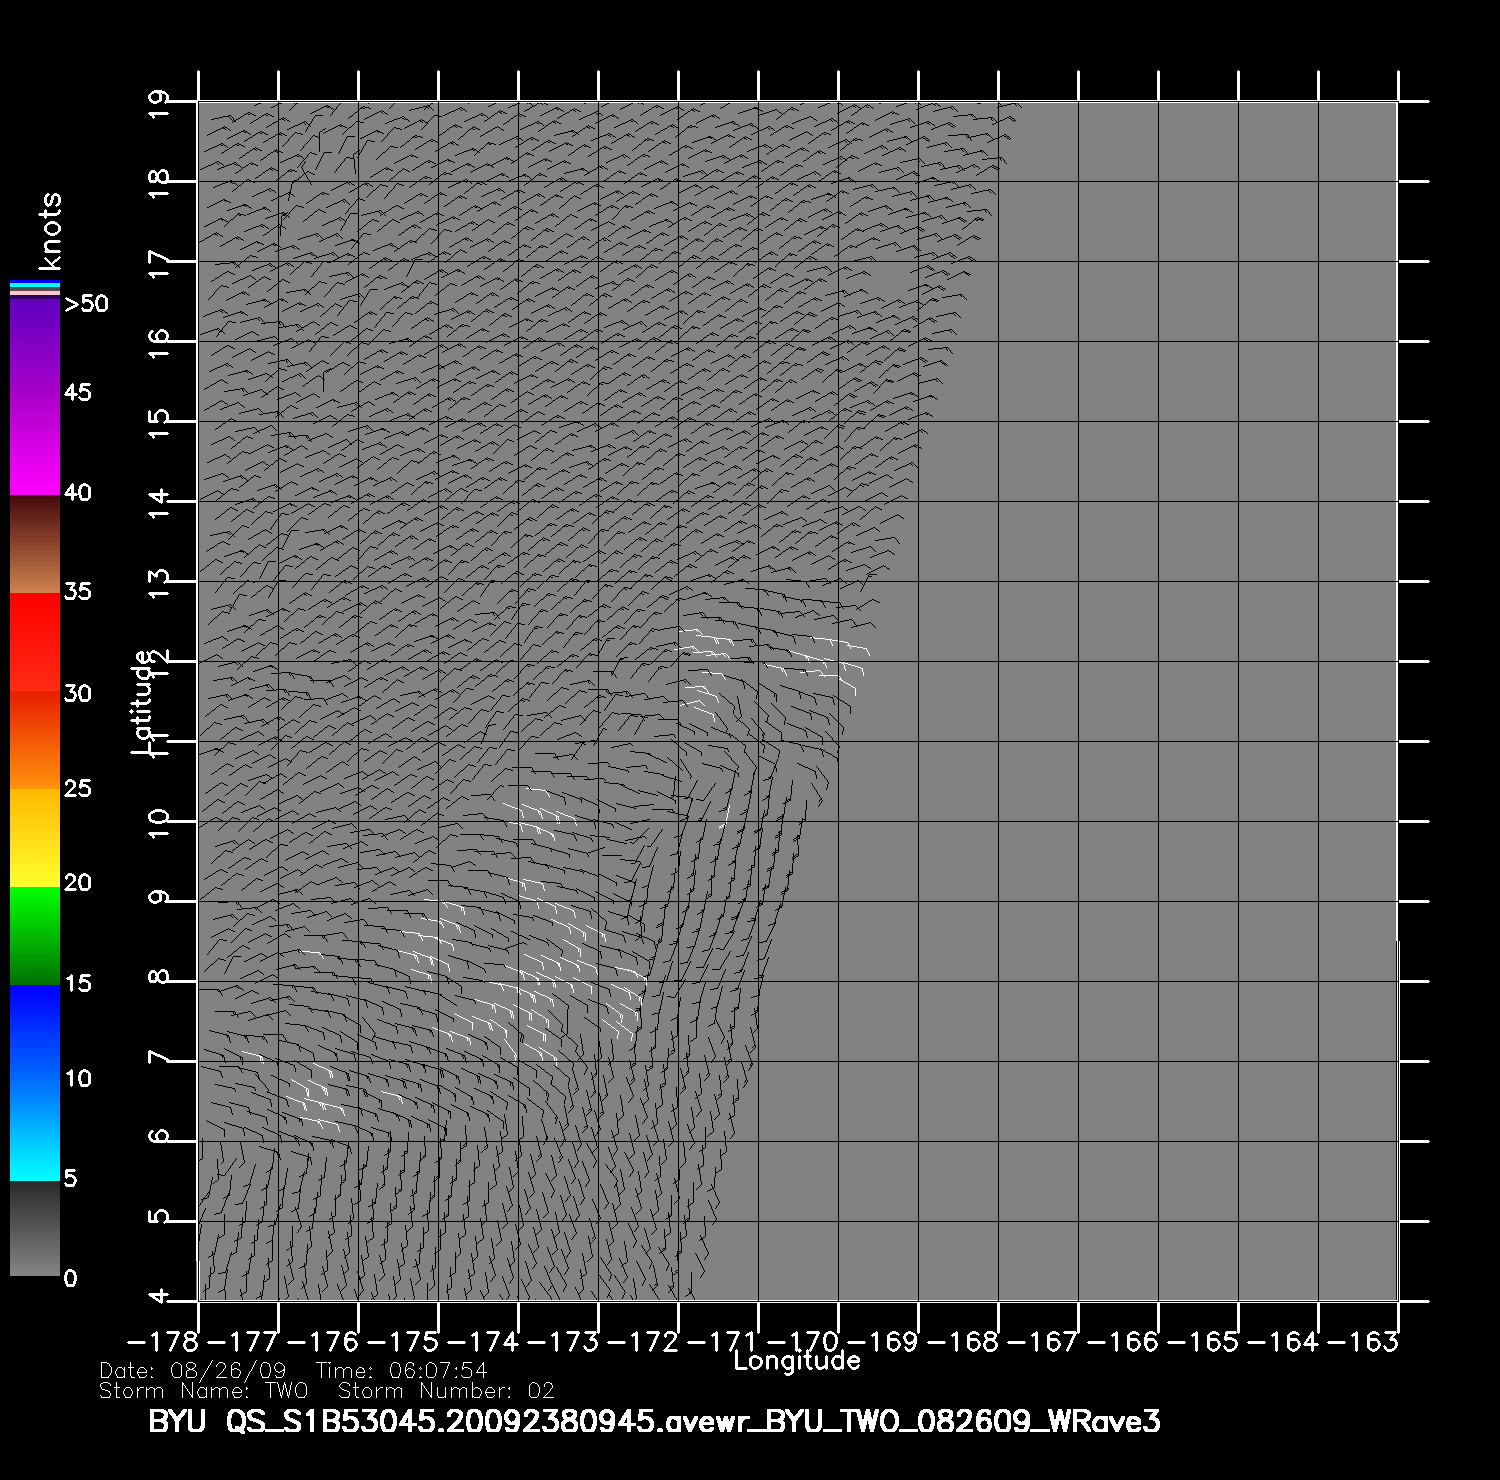1500x1480 pixels.
Task: Click the 'Storm Name: TWO' text
Action: coord(204,1391)
